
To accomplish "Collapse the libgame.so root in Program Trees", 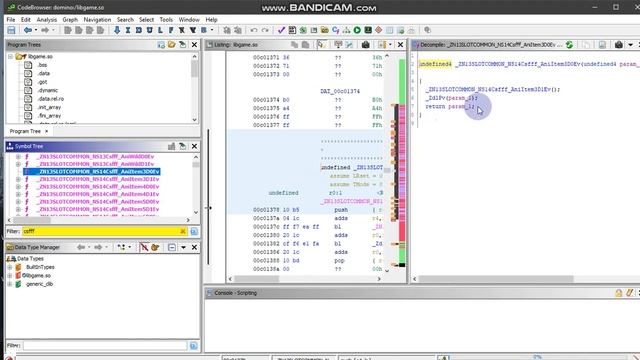I will [10, 57].
